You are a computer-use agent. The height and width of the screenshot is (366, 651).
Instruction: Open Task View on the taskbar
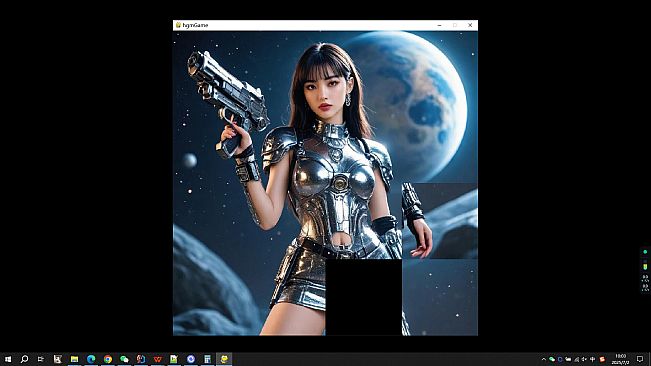[x=41, y=359]
